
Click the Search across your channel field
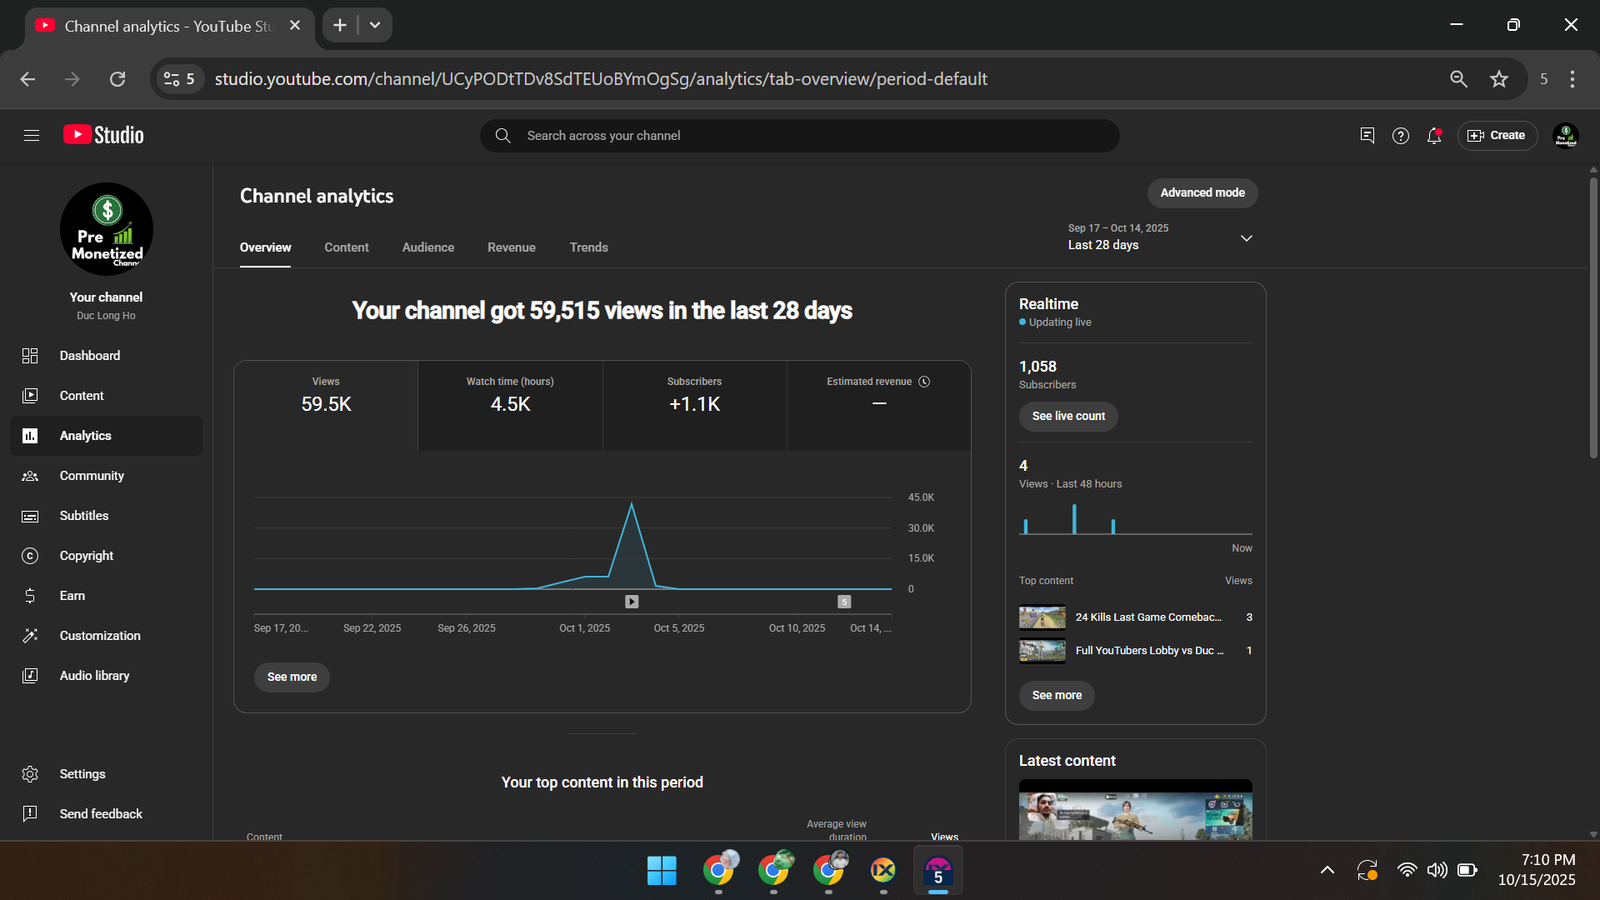point(800,136)
